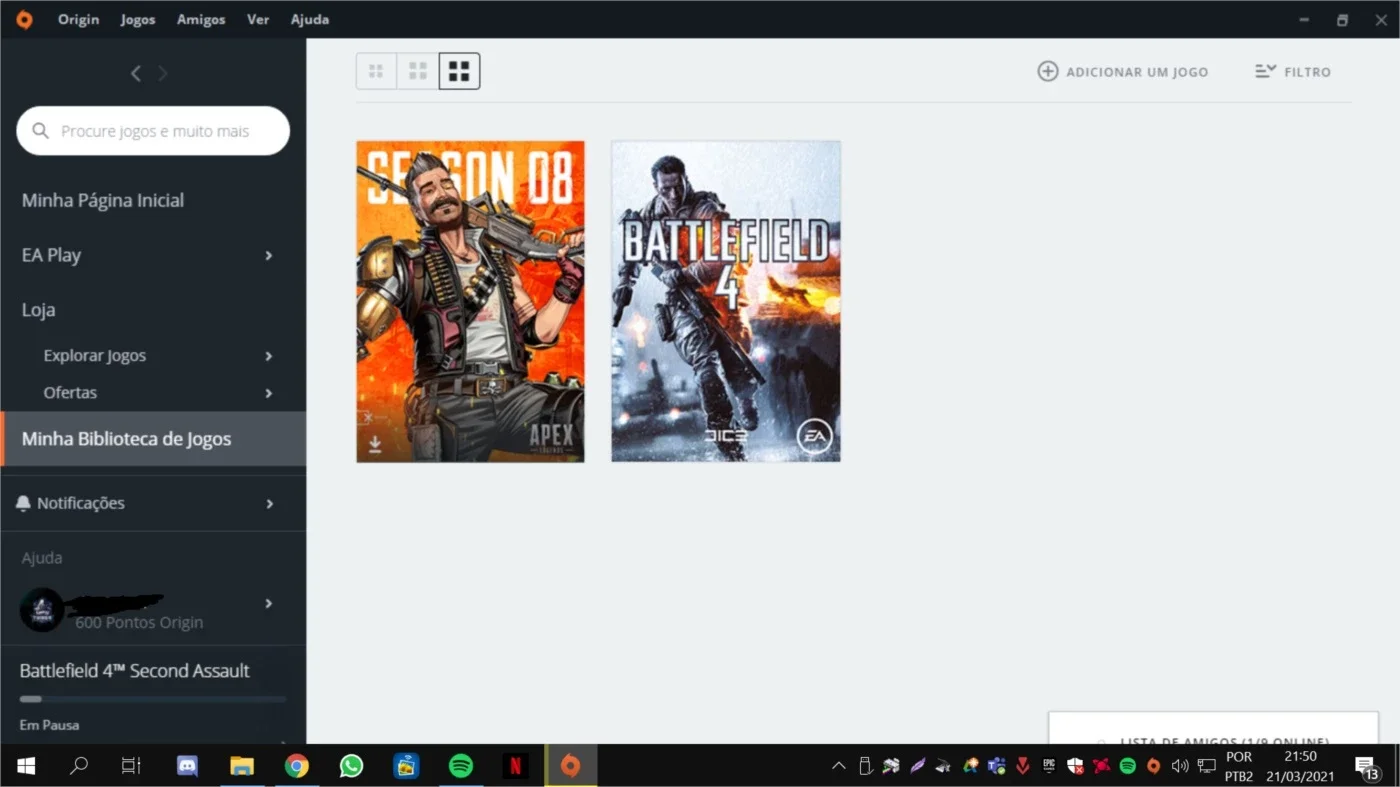Open the Ajuda menu in the menu bar
Image resolution: width=1400 pixels, height=787 pixels.
click(309, 20)
